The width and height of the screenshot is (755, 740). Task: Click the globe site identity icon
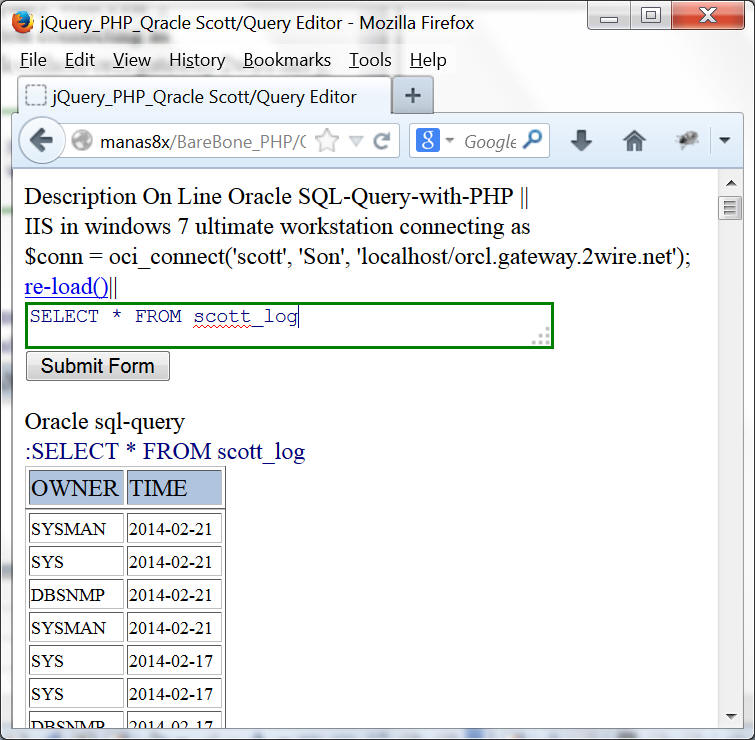pos(82,141)
